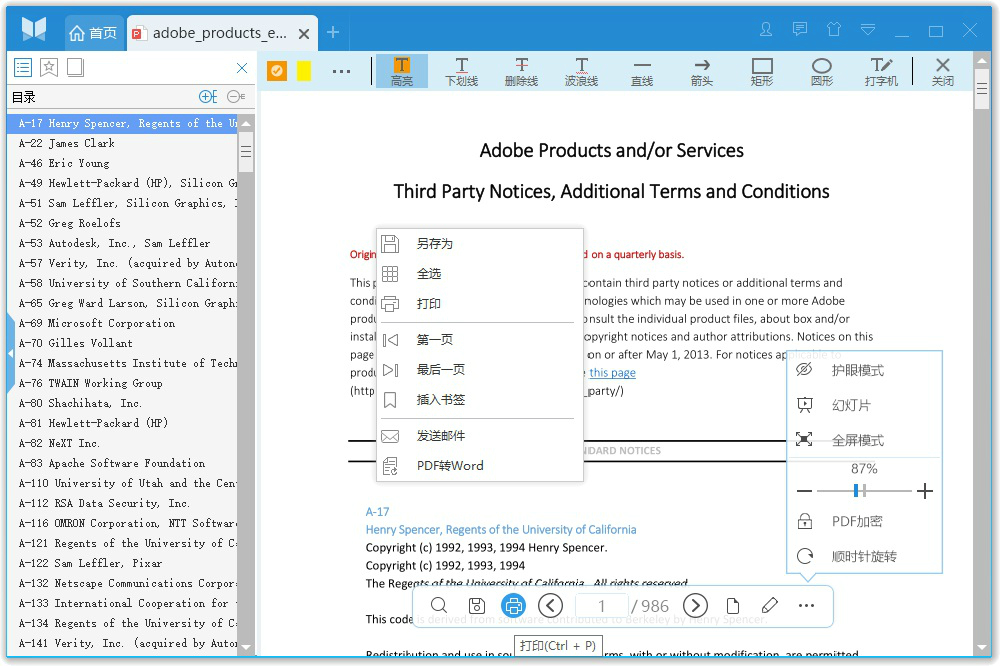
Task: Select the 下划线 underline tool
Action: point(462,71)
